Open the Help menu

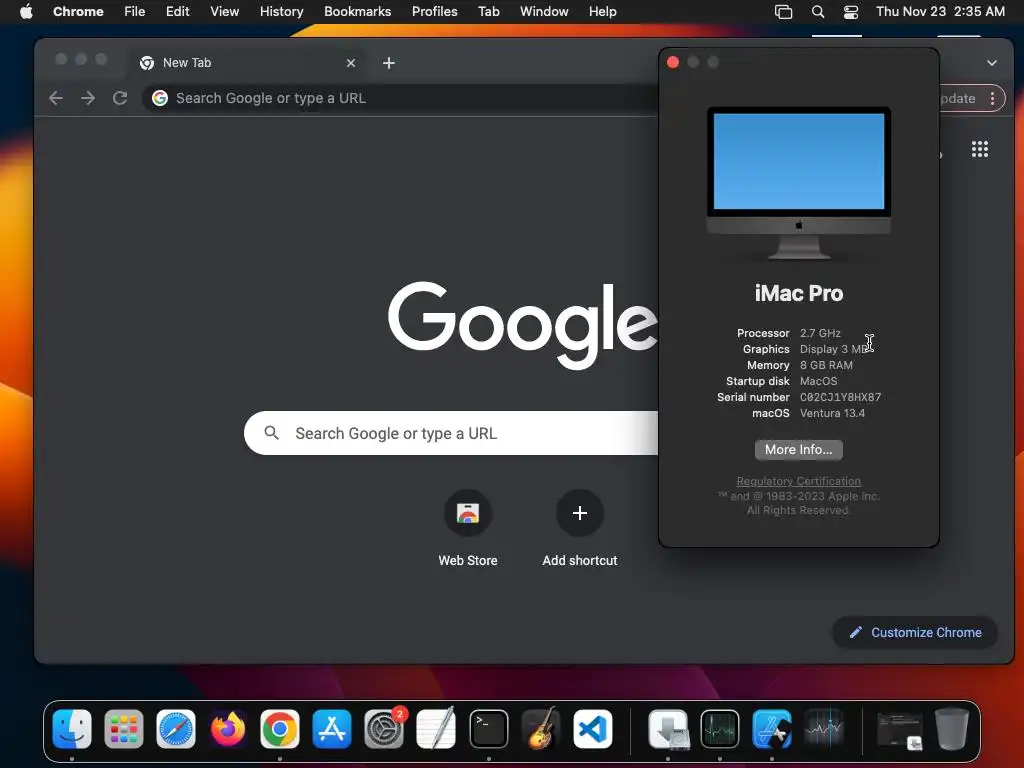tap(602, 11)
